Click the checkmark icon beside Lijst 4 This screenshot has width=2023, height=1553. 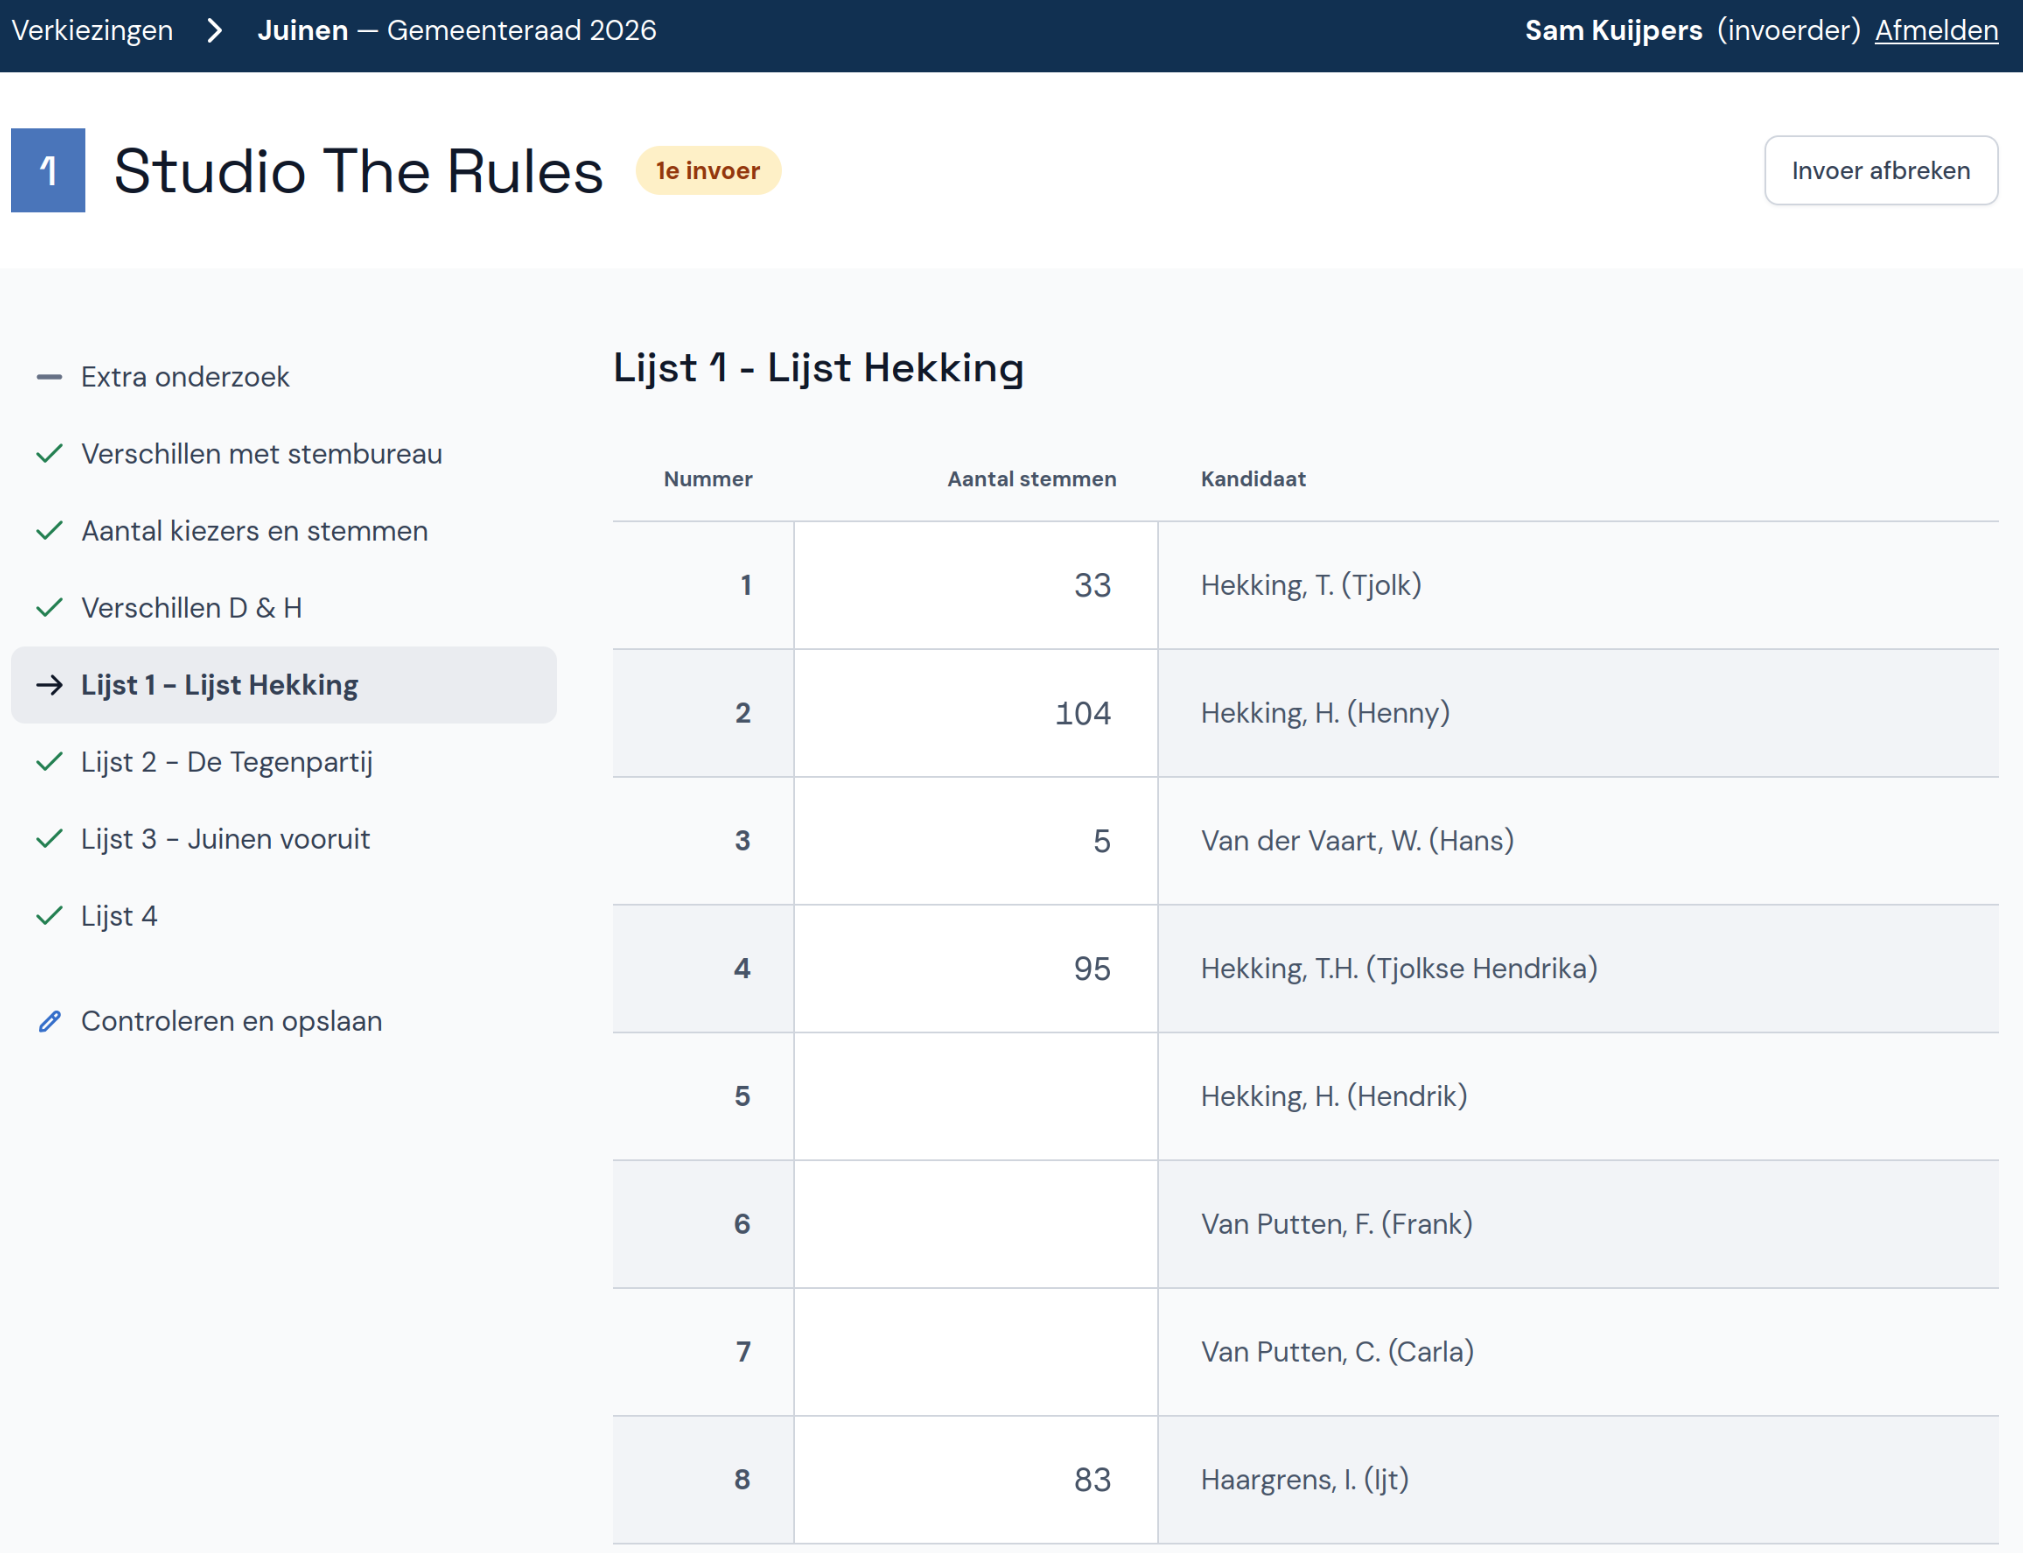tap(49, 916)
